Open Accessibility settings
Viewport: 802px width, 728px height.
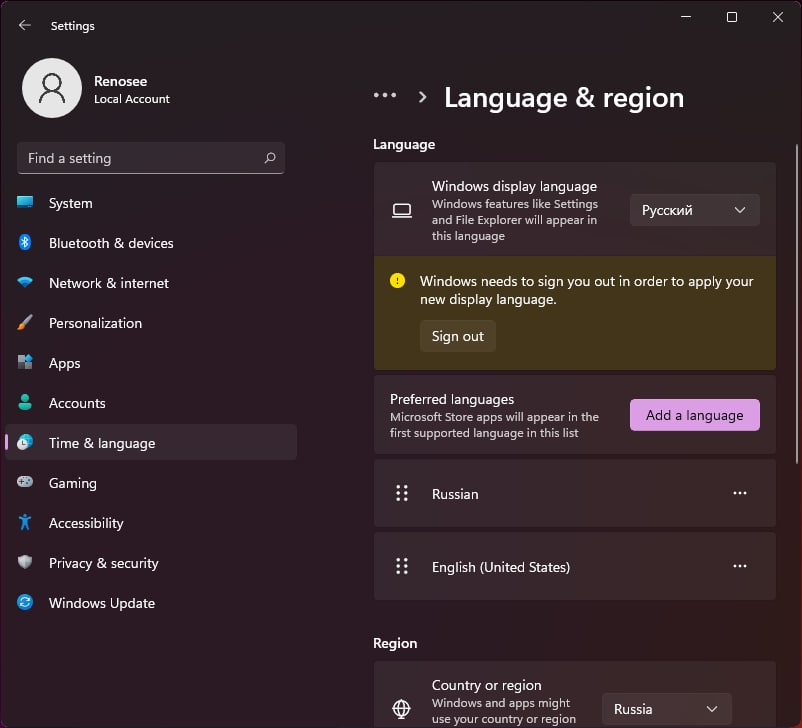click(x=151, y=522)
